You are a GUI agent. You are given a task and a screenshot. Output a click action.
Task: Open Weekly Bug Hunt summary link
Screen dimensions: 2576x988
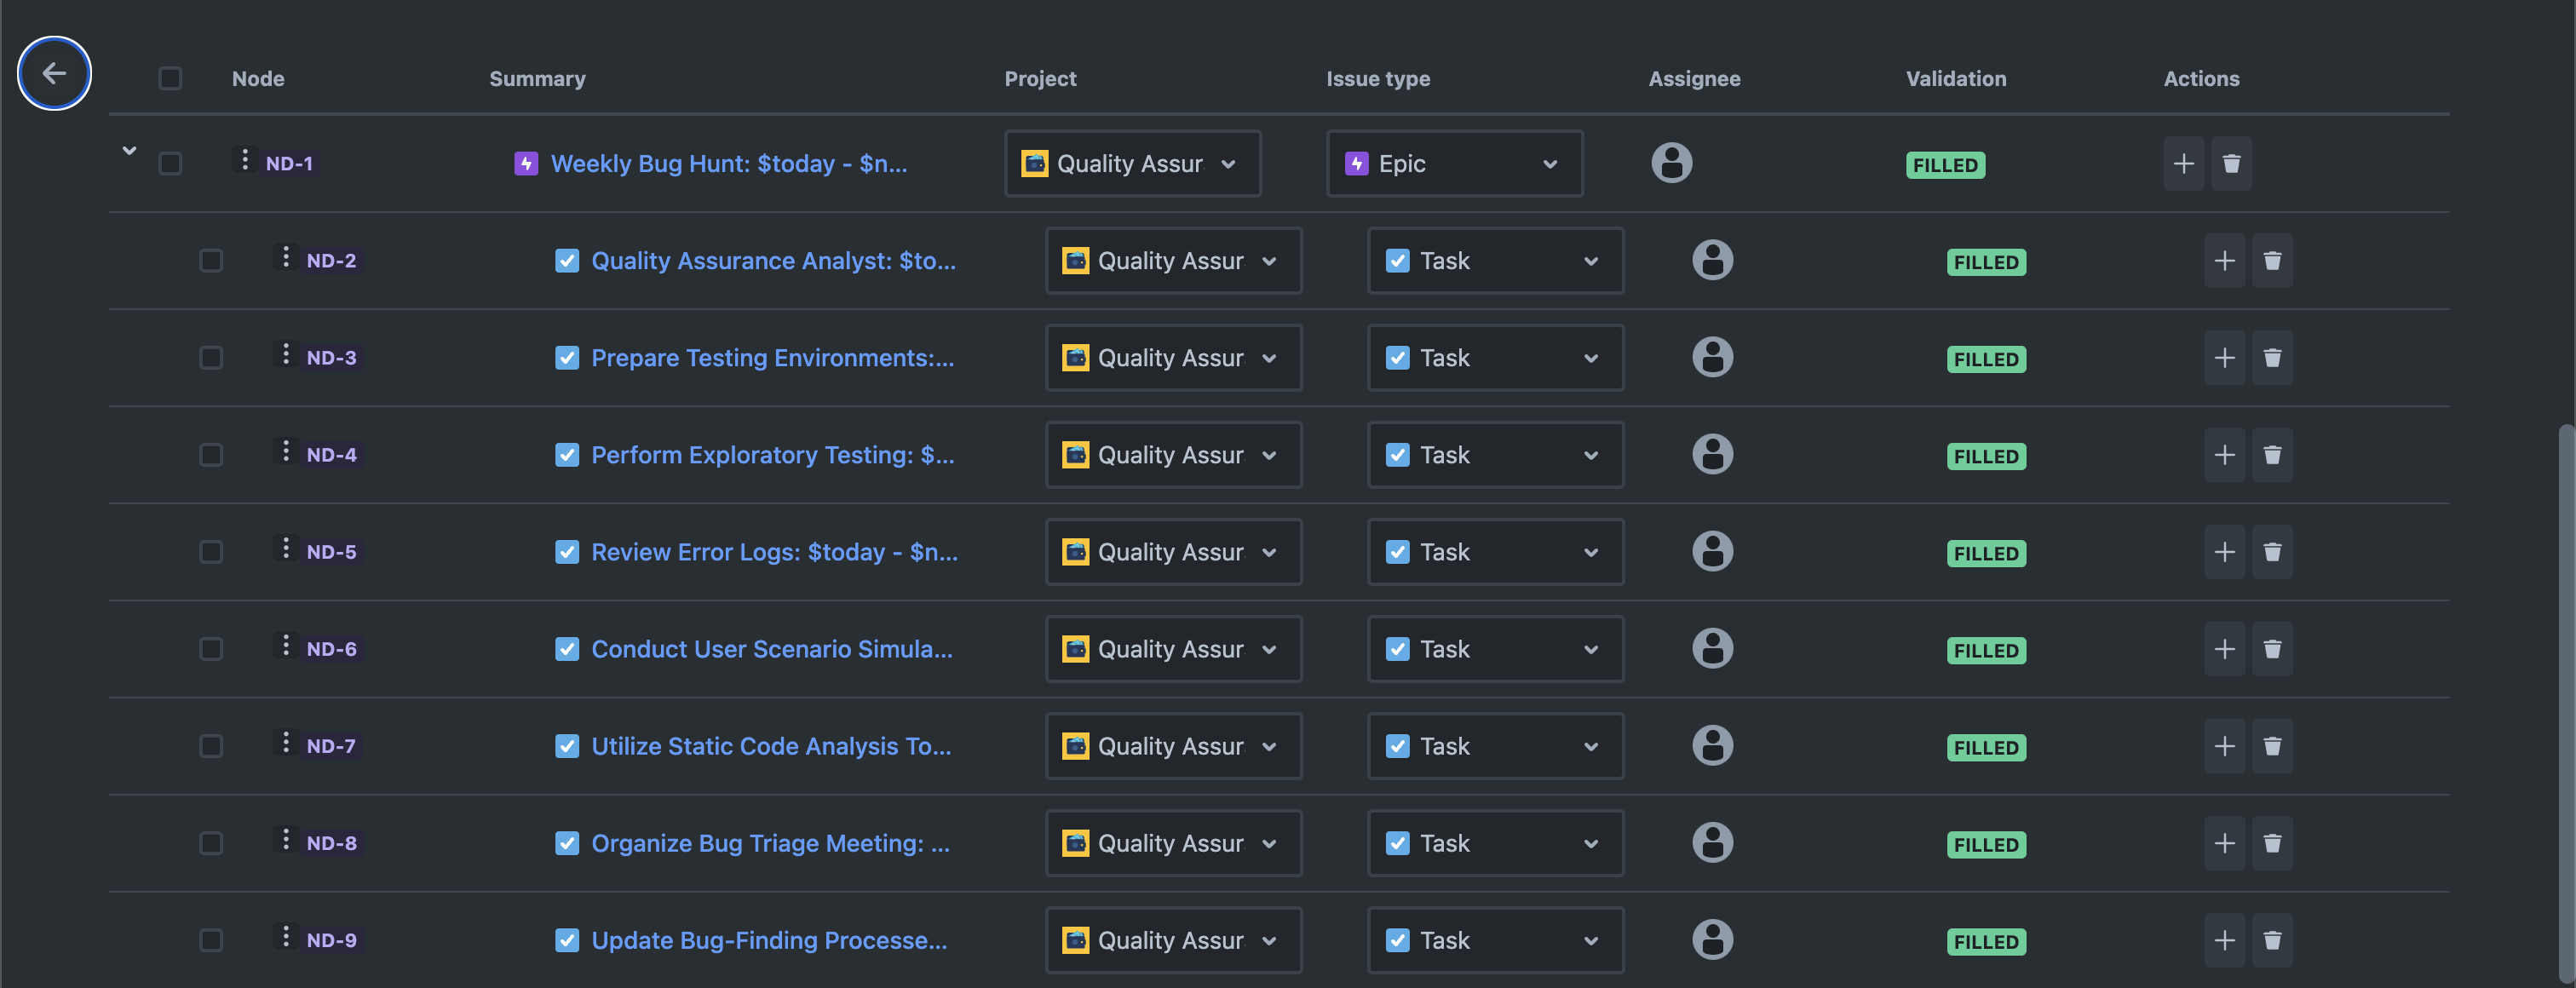click(x=728, y=163)
